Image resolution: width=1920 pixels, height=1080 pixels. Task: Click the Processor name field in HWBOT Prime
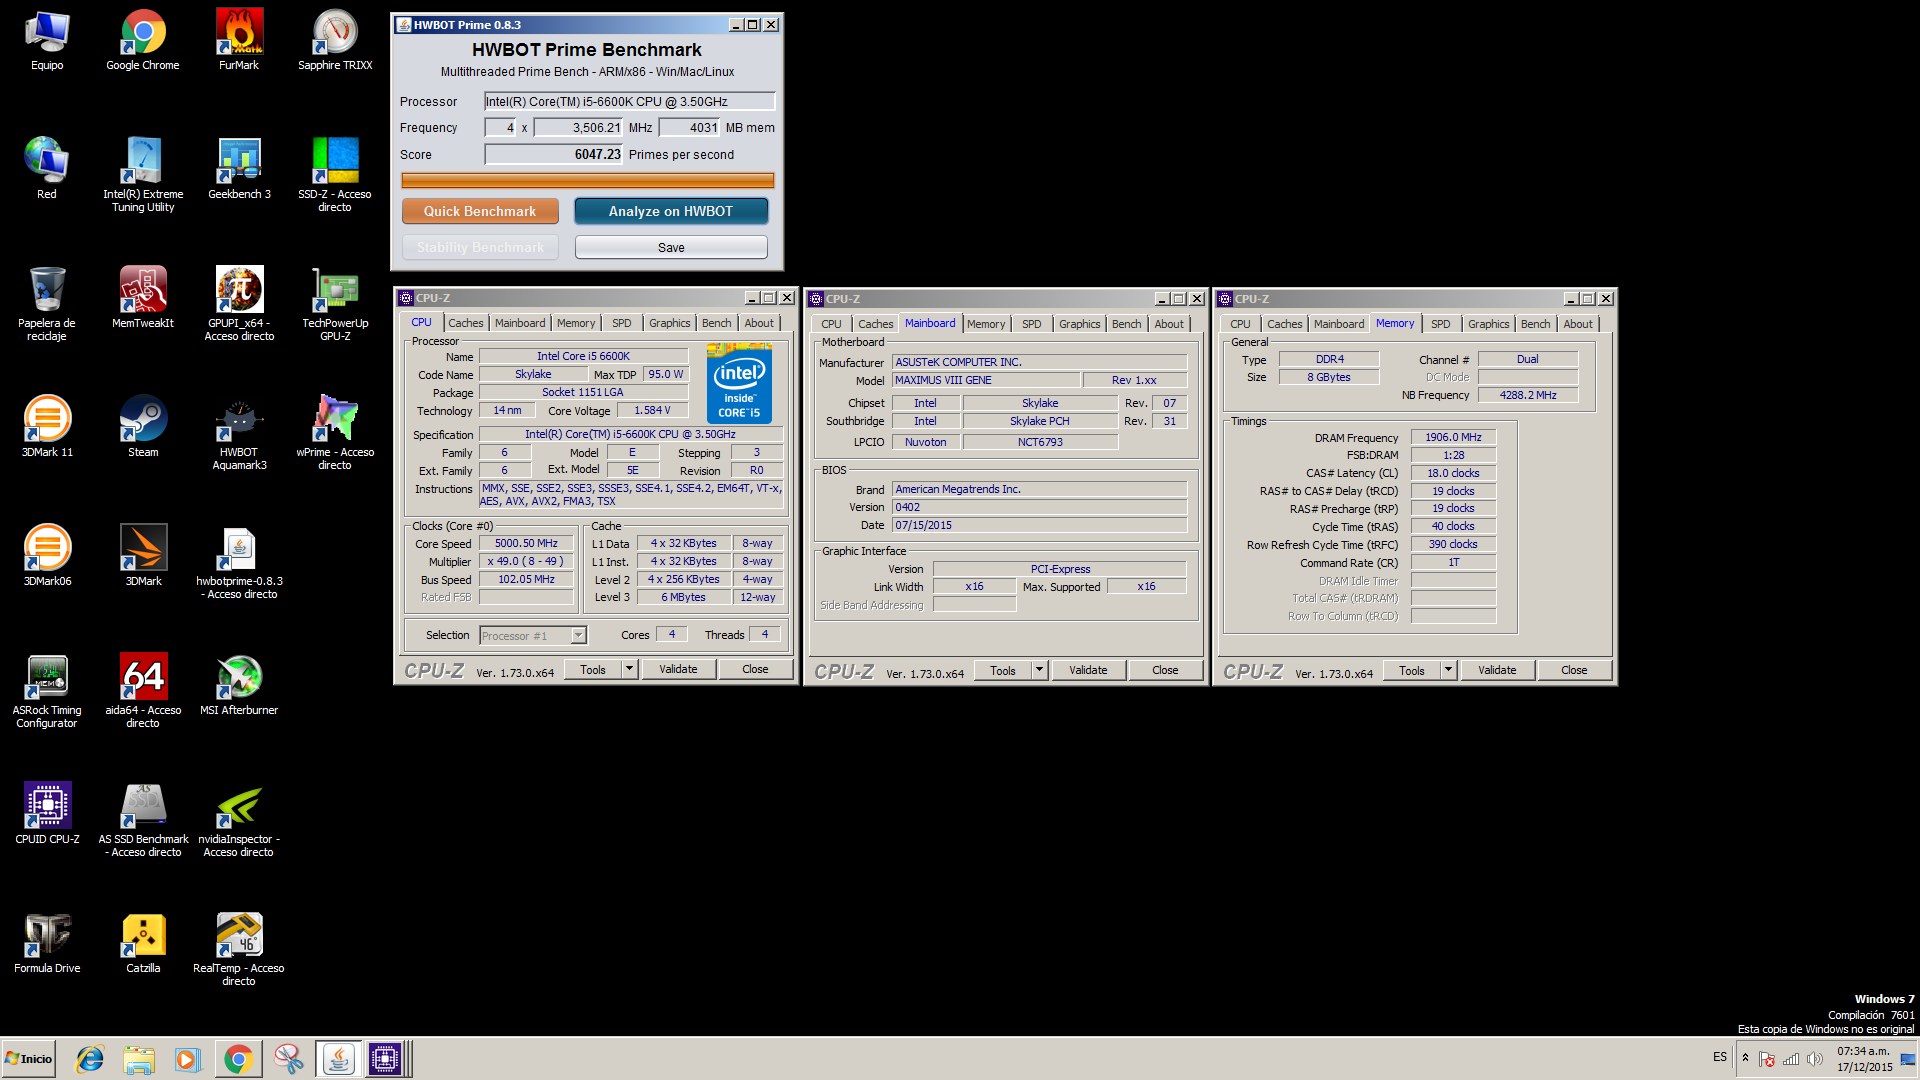coord(629,101)
